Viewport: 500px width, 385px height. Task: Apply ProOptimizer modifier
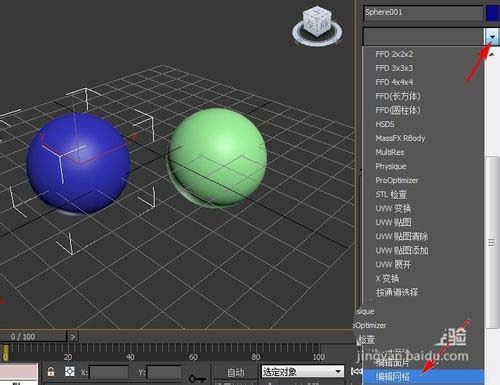[x=397, y=180]
